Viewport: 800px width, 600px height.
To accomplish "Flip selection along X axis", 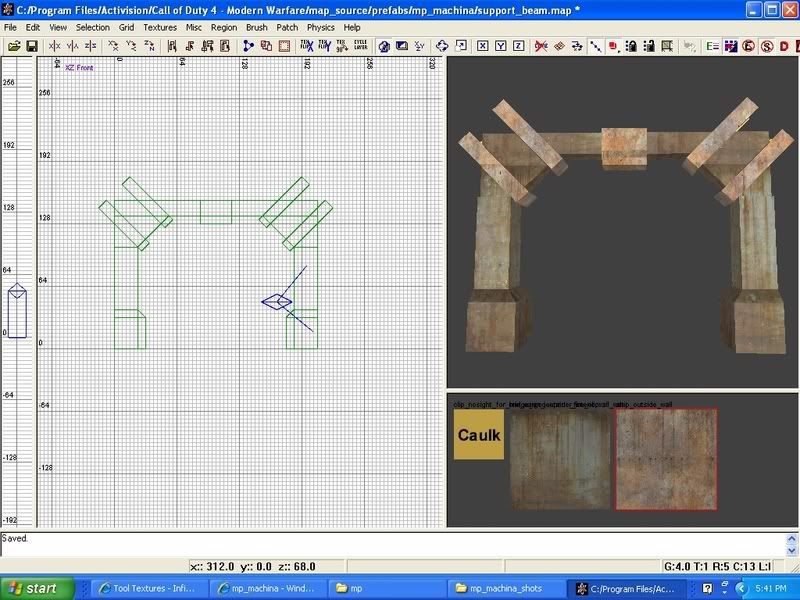I will click(x=54, y=46).
